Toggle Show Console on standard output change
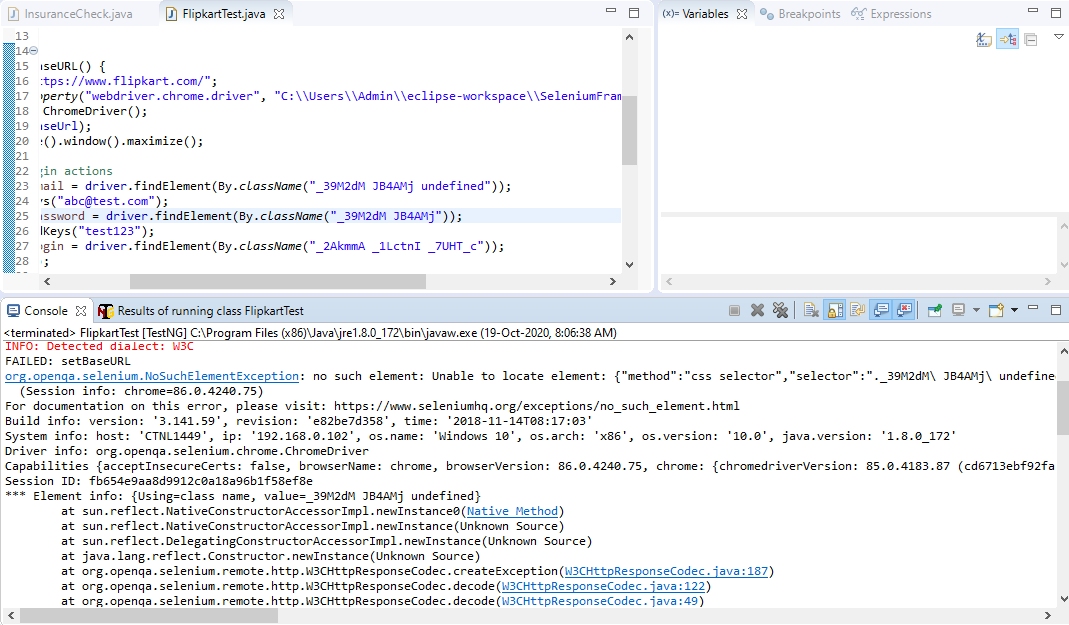 tap(880, 310)
